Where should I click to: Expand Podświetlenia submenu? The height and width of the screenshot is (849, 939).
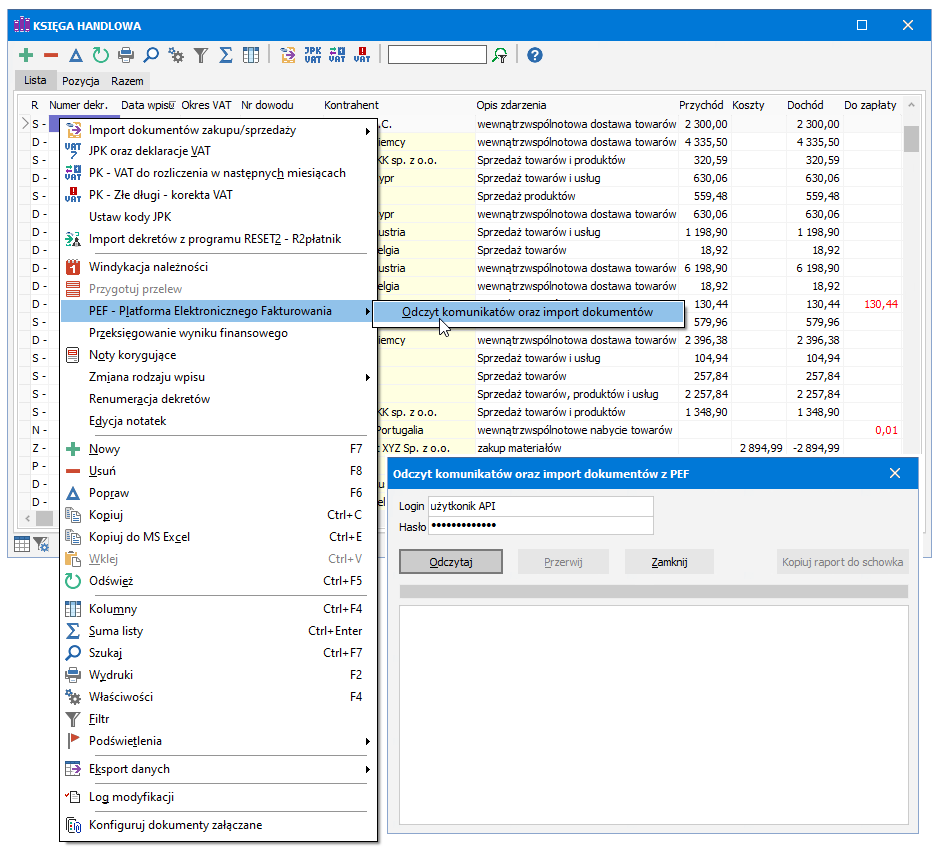(219, 741)
